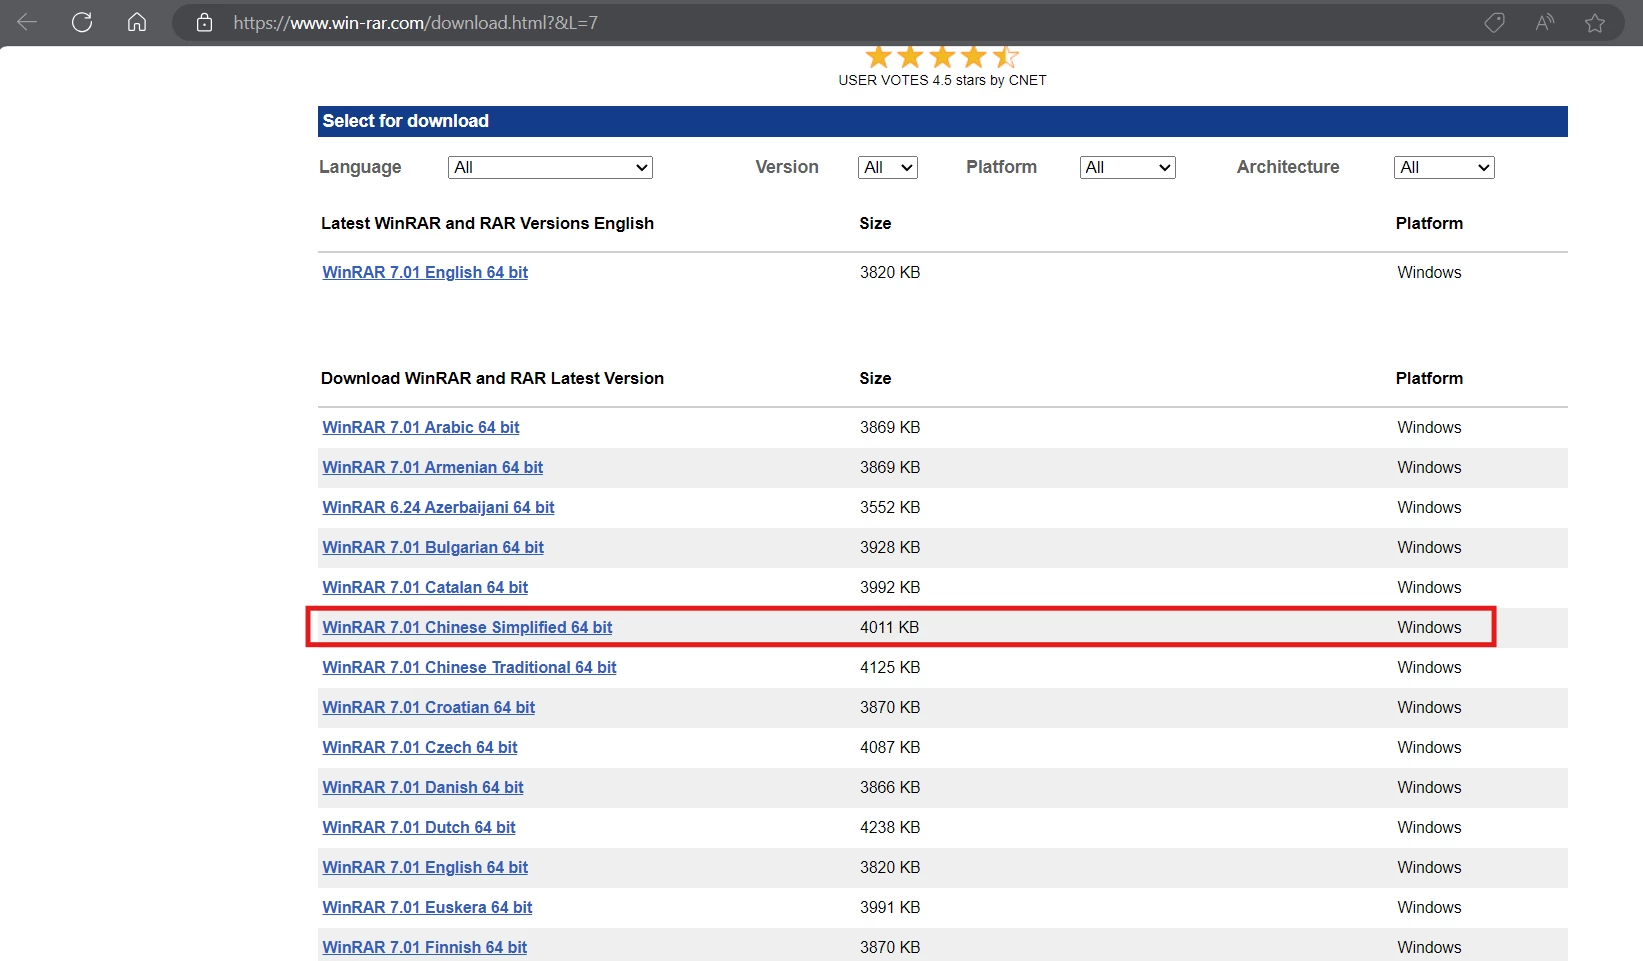The height and width of the screenshot is (961, 1643).
Task: Download WinRAR 7.01 Chinese Simplified 64 bit
Action: [467, 627]
